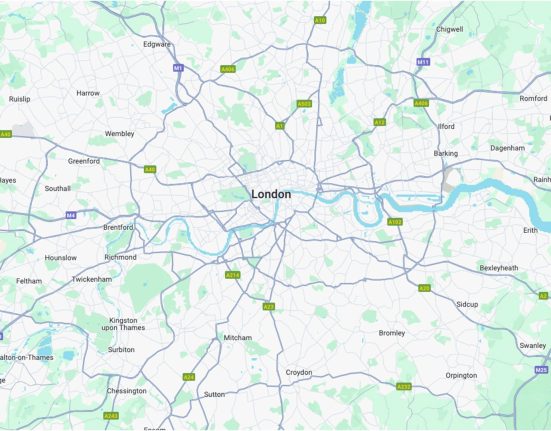Click the A102 road shield
Screen dimensions: 551x431
coord(395,222)
